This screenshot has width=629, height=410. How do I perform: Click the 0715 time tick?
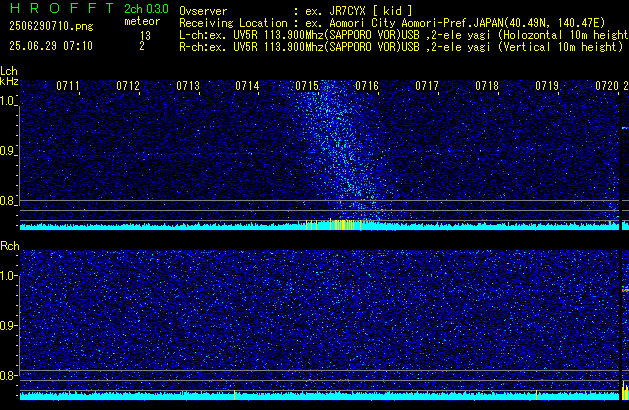pos(307,86)
